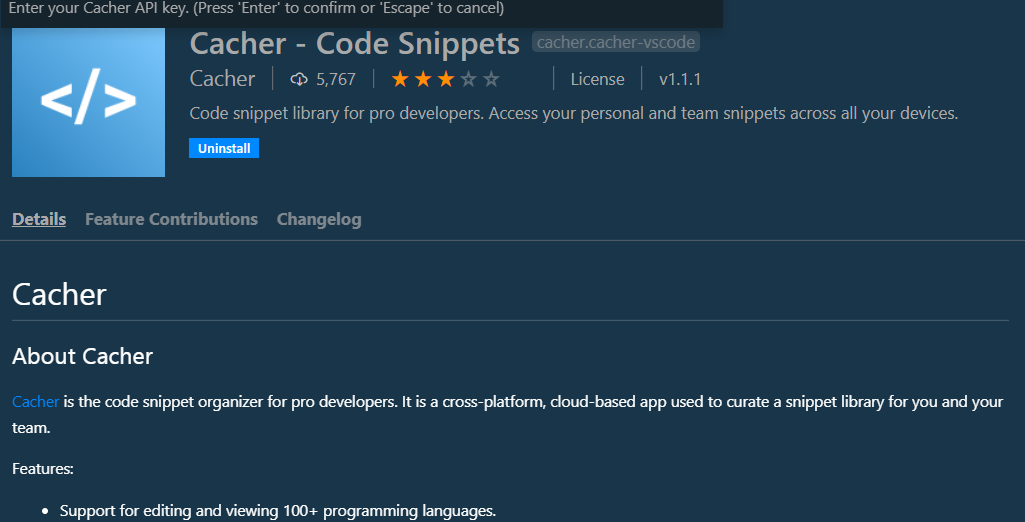Click the Cacher extension logo icon

(88, 101)
